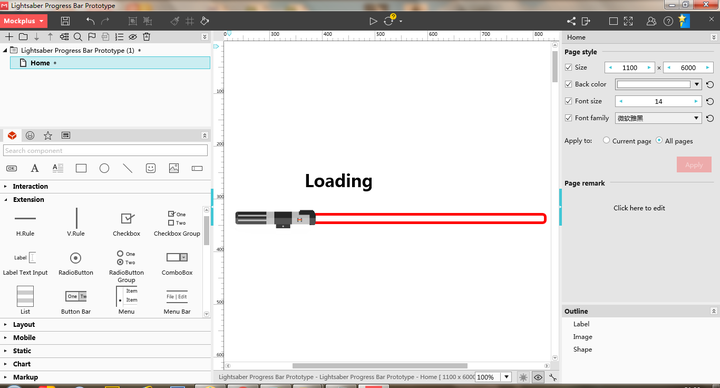Click the Share icon in top toolbar
Image resolution: width=720 pixels, height=388 pixels.
coord(571,21)
